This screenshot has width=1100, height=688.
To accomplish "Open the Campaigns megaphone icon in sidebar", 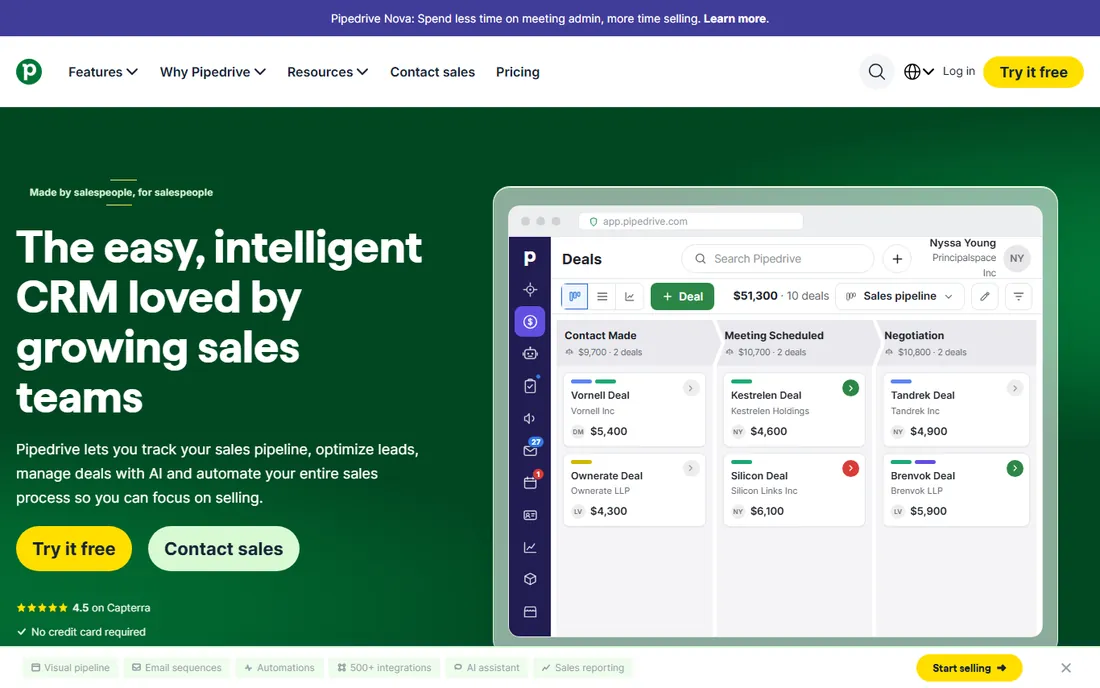I will point(530,418).
